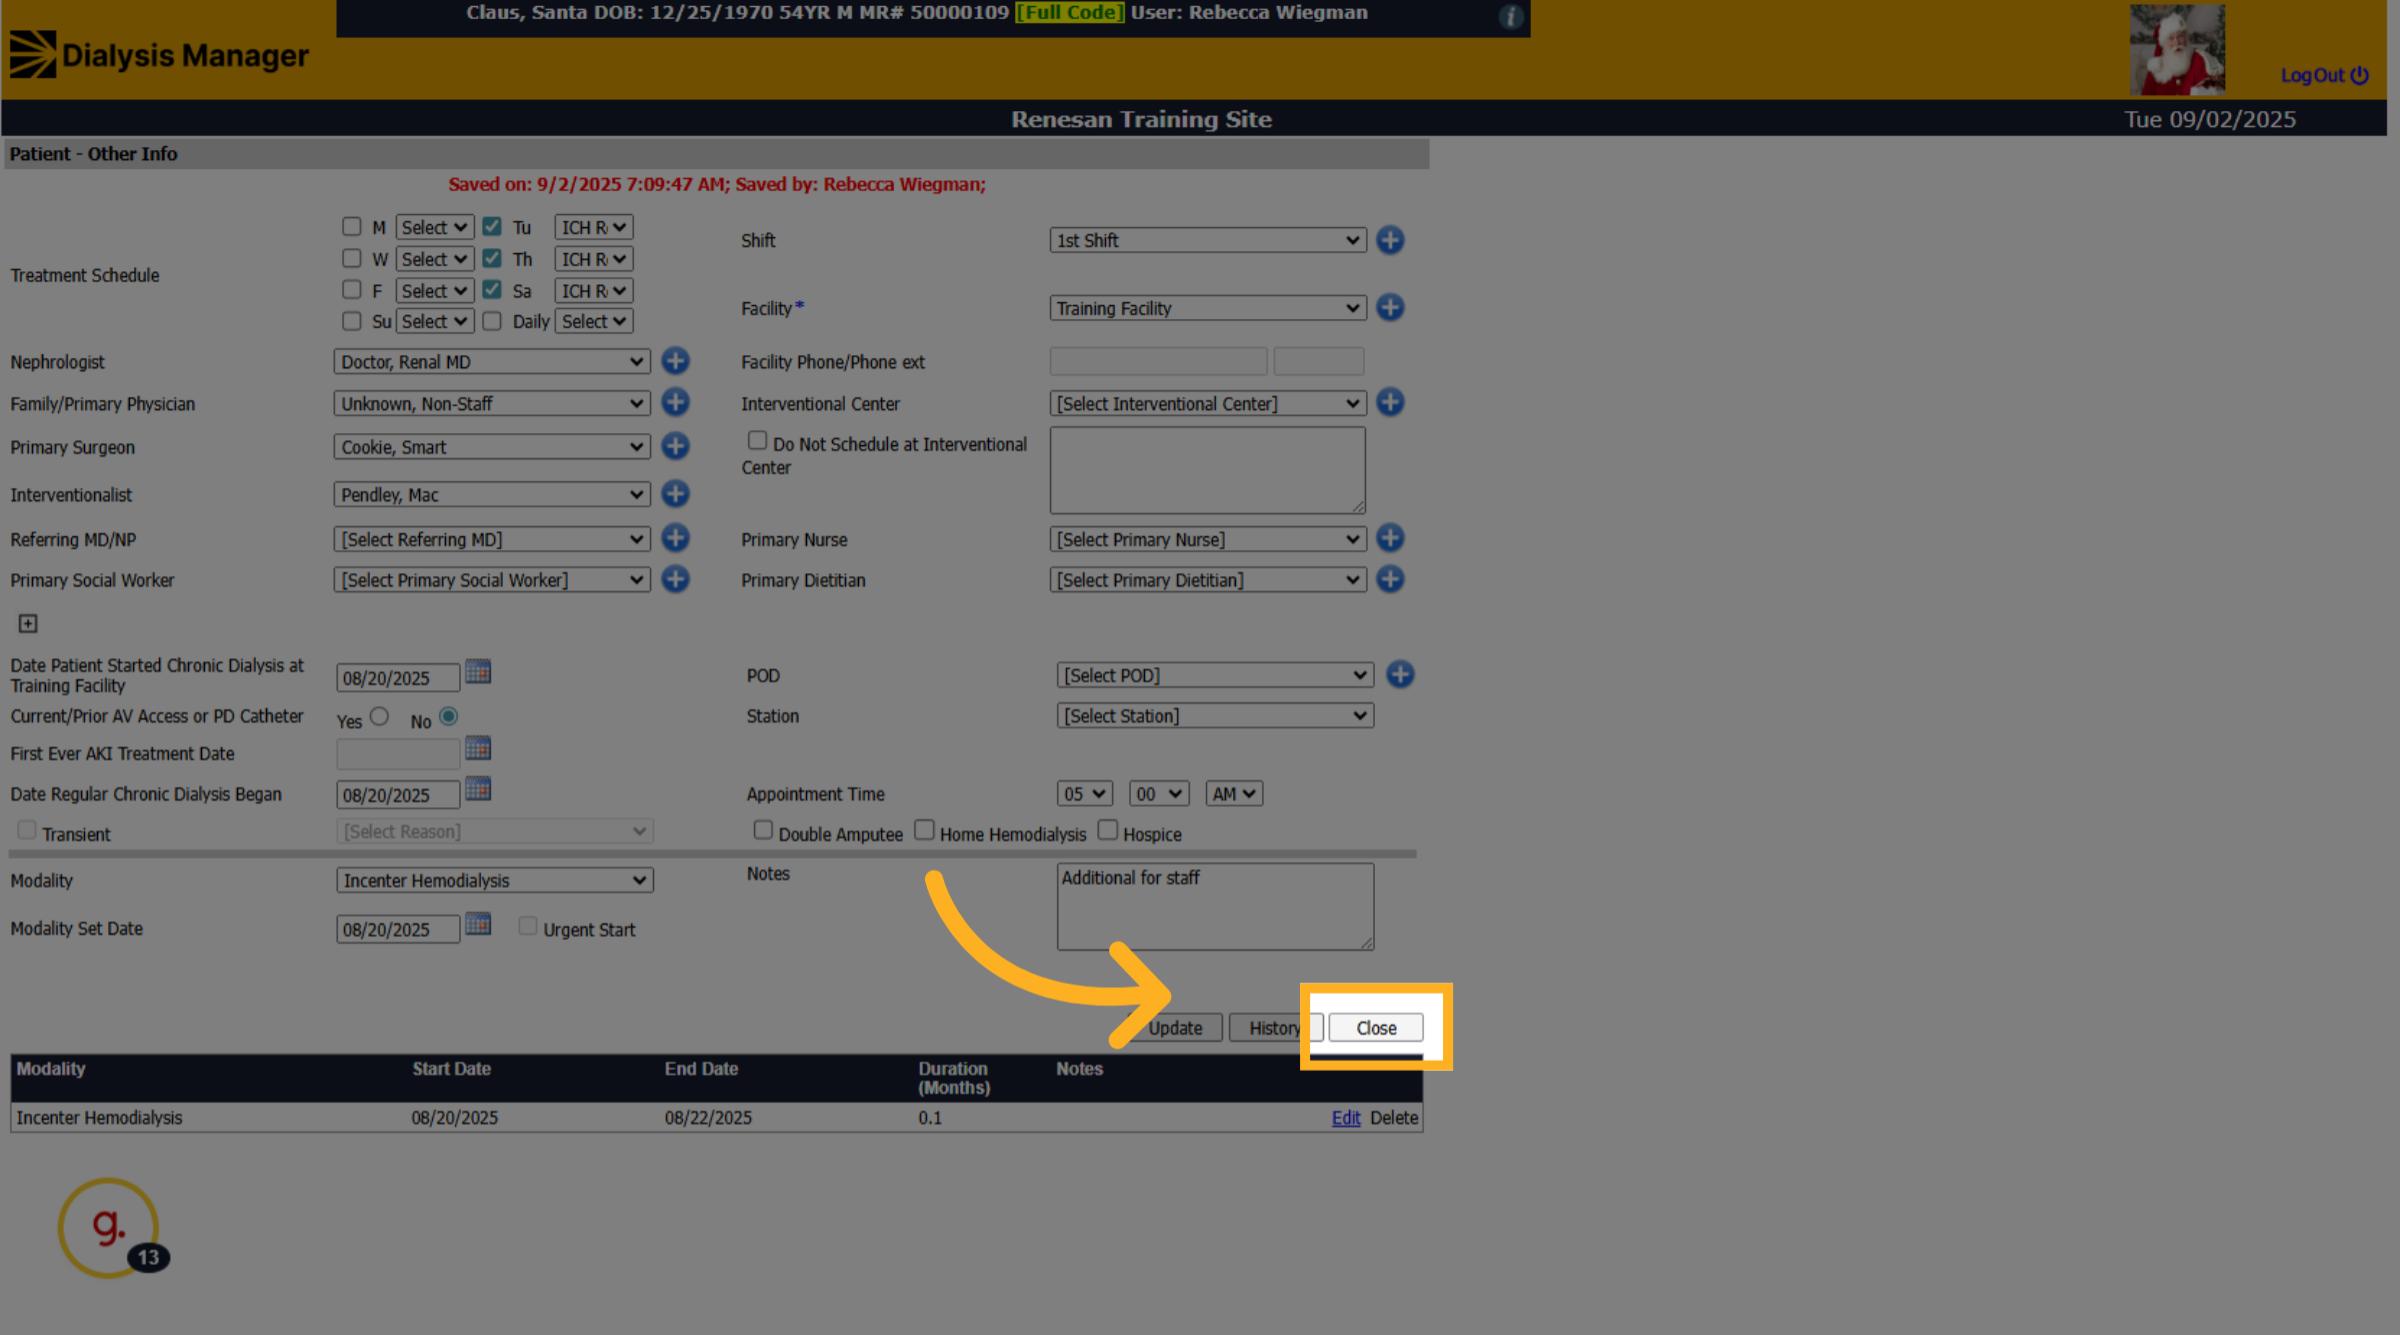
Task: Open the Select Station dropdown
Action: pos(1215,716)
